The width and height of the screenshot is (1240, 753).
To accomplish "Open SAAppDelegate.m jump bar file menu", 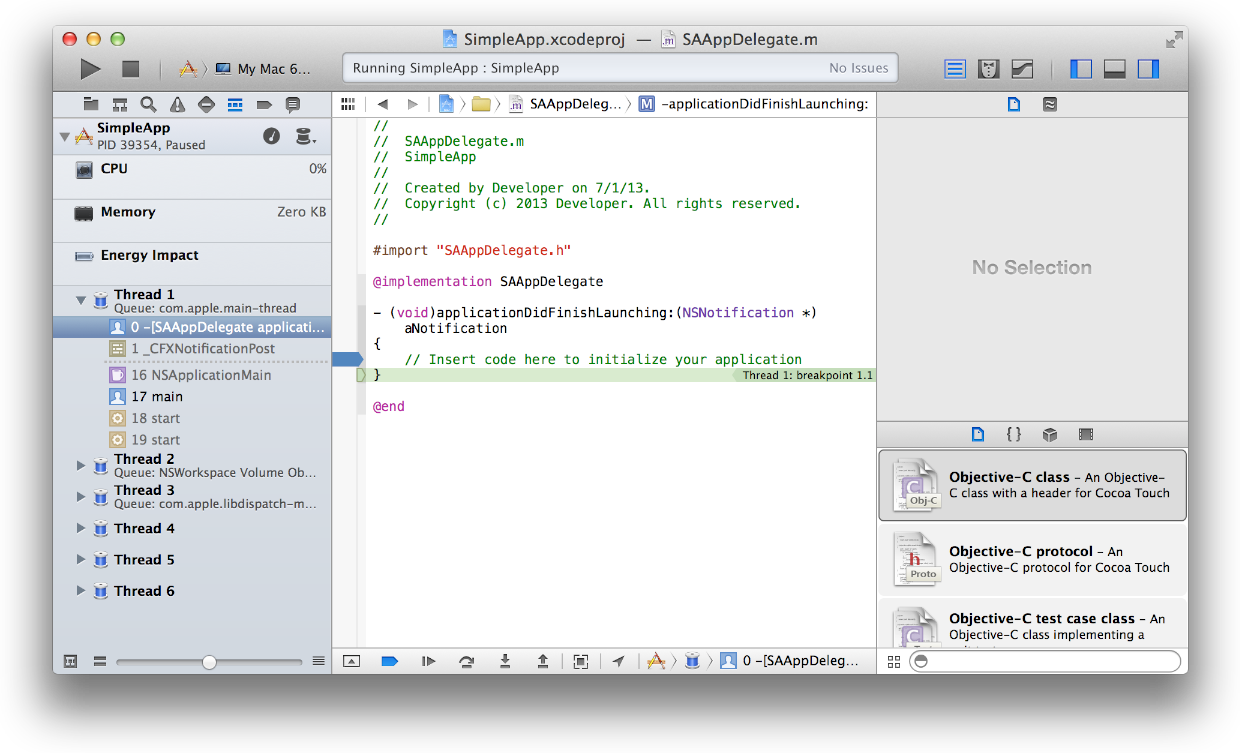I will pyautogui.click(x=565, y=104).
